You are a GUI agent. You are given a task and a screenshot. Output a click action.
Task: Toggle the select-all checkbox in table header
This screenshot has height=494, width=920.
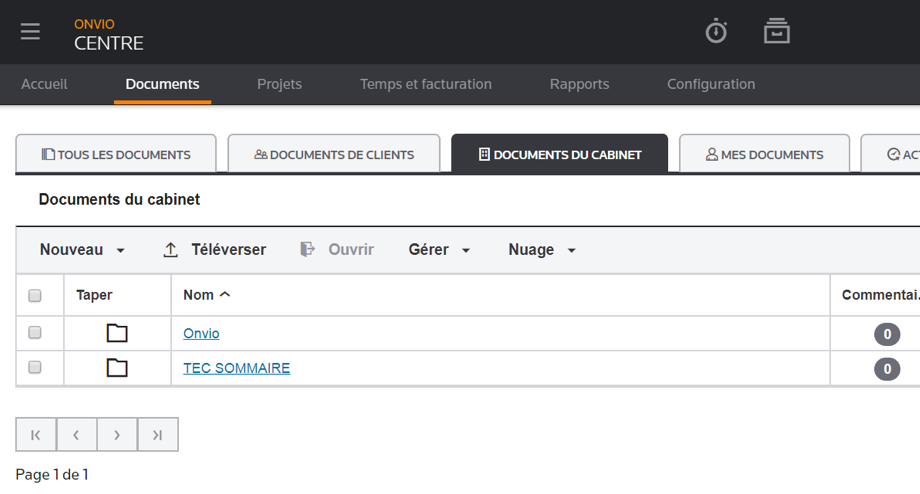35,295
